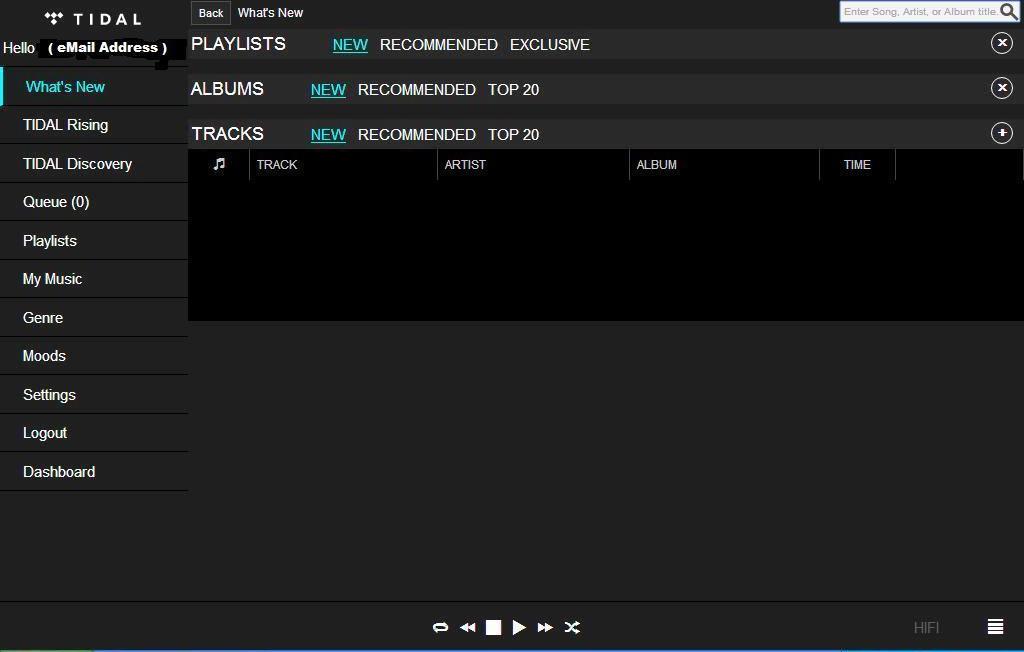Viewport: 1024px width, 652px height.
Task: Click the eMail Address account label
Action: tap(107, 48)
